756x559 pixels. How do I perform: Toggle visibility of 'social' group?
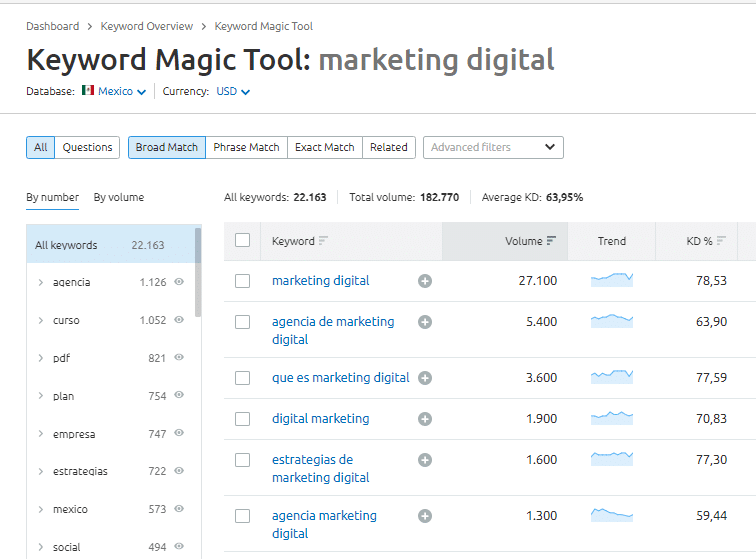[179, 546]
